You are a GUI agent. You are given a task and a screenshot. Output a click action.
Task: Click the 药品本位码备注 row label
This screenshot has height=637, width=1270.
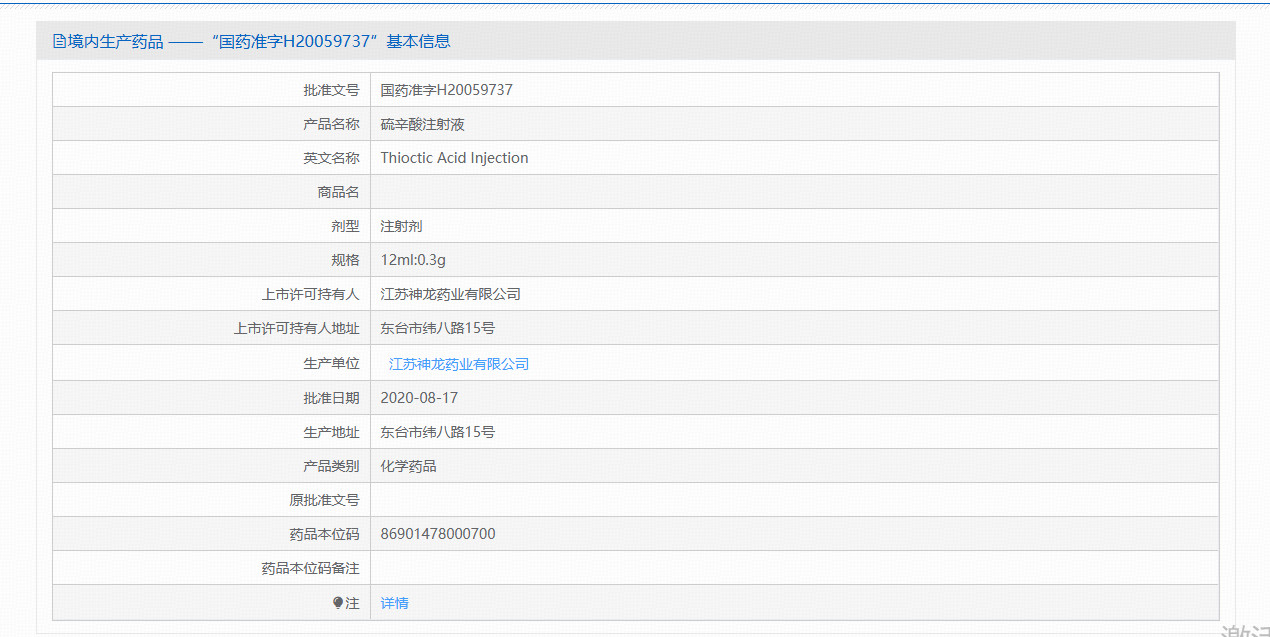(x=310, y=568)
